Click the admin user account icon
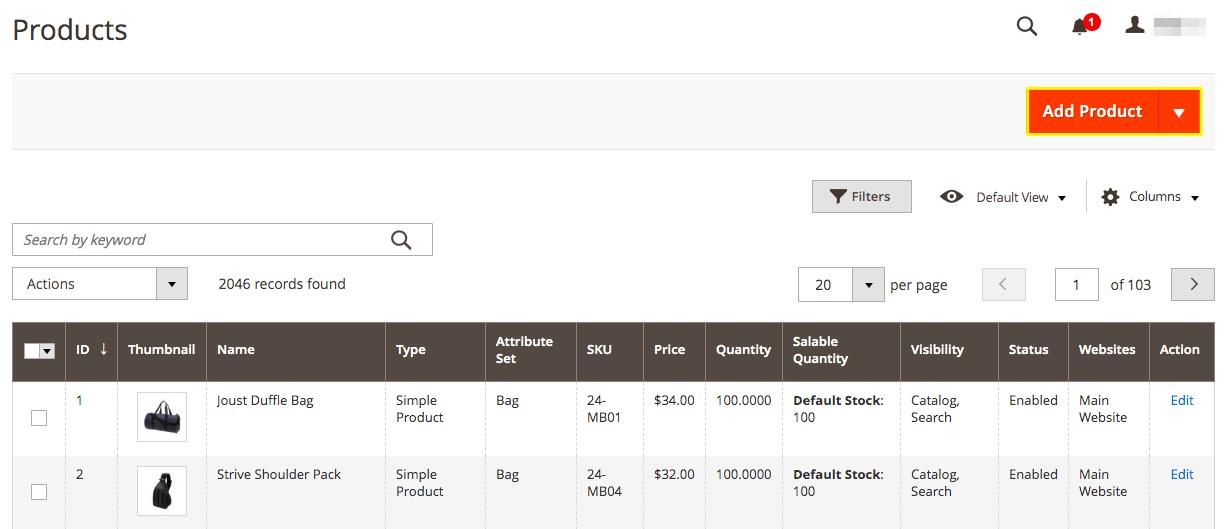The image size is (1226, 529). pyautogui.click(x=1134, y=26)
